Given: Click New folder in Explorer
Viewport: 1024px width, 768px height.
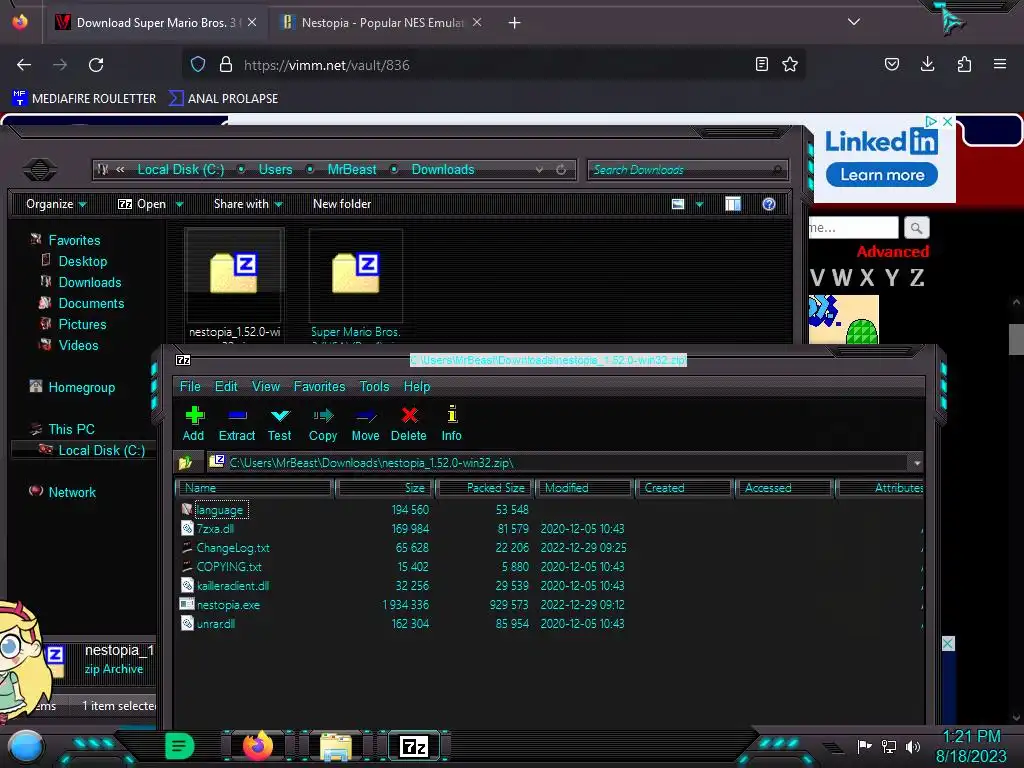Looking at the screenshot, I should 342,204.
